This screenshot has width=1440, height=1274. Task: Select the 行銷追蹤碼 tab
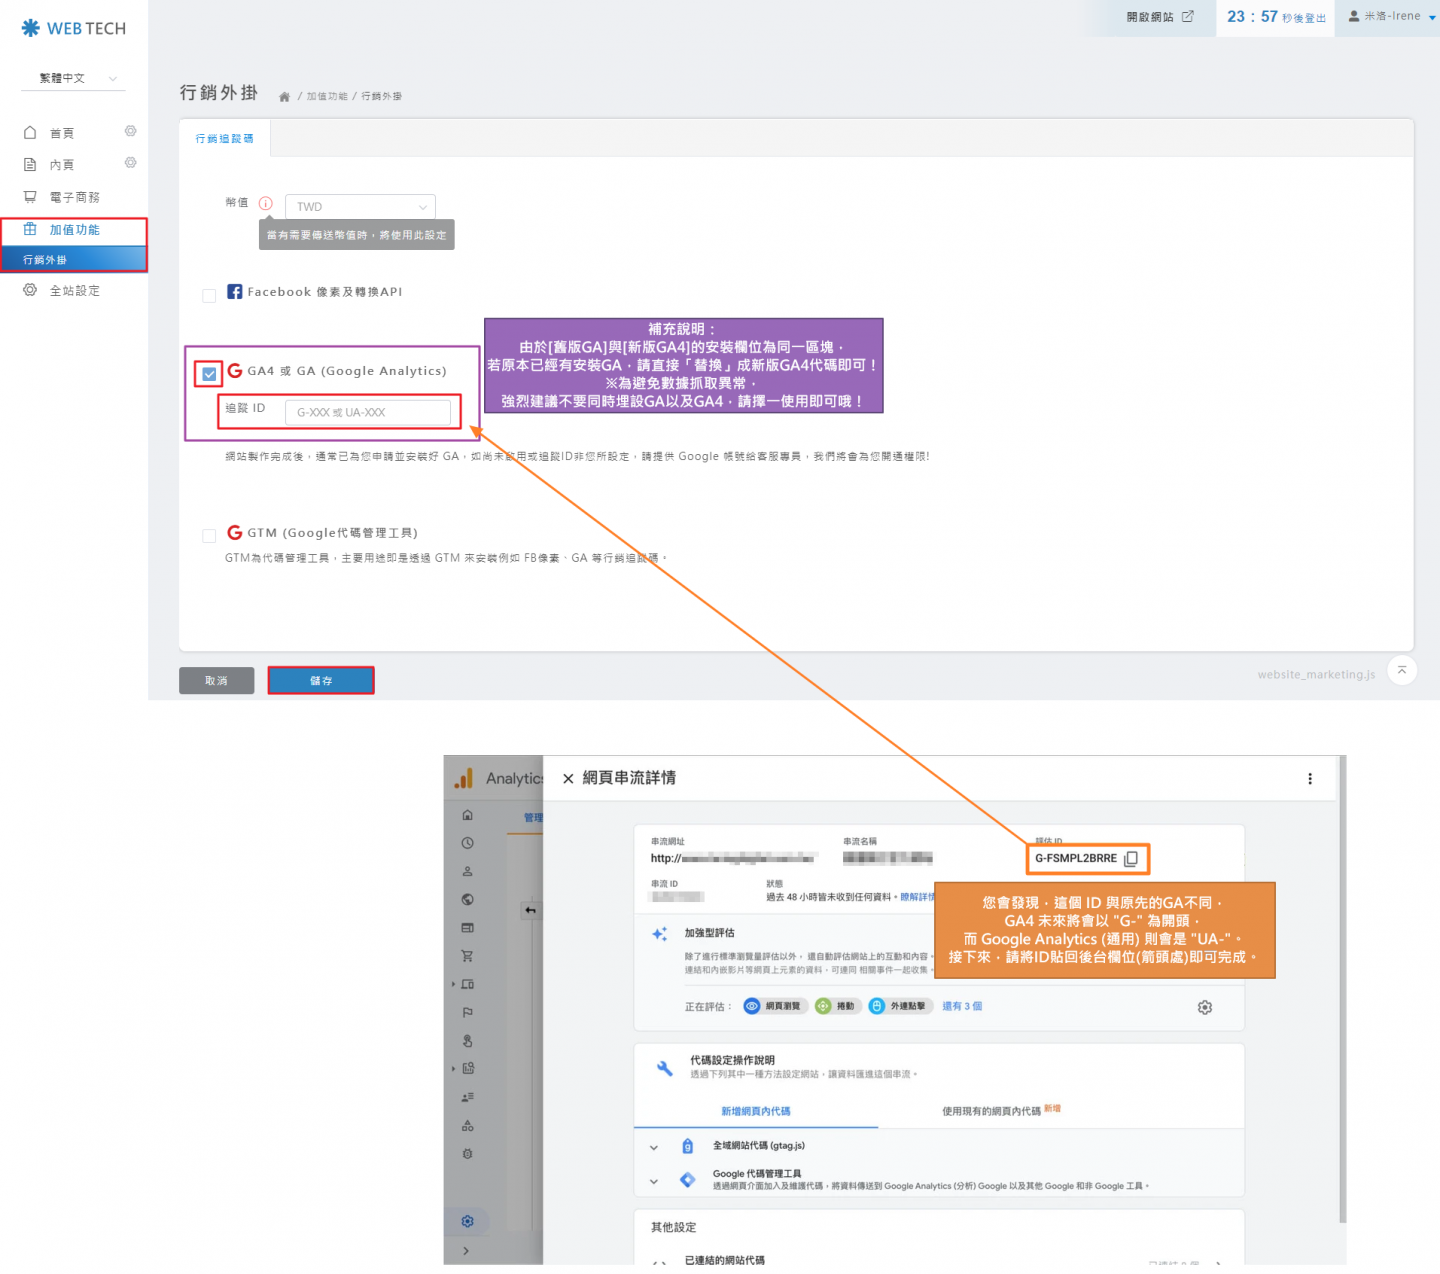(224, 139)
